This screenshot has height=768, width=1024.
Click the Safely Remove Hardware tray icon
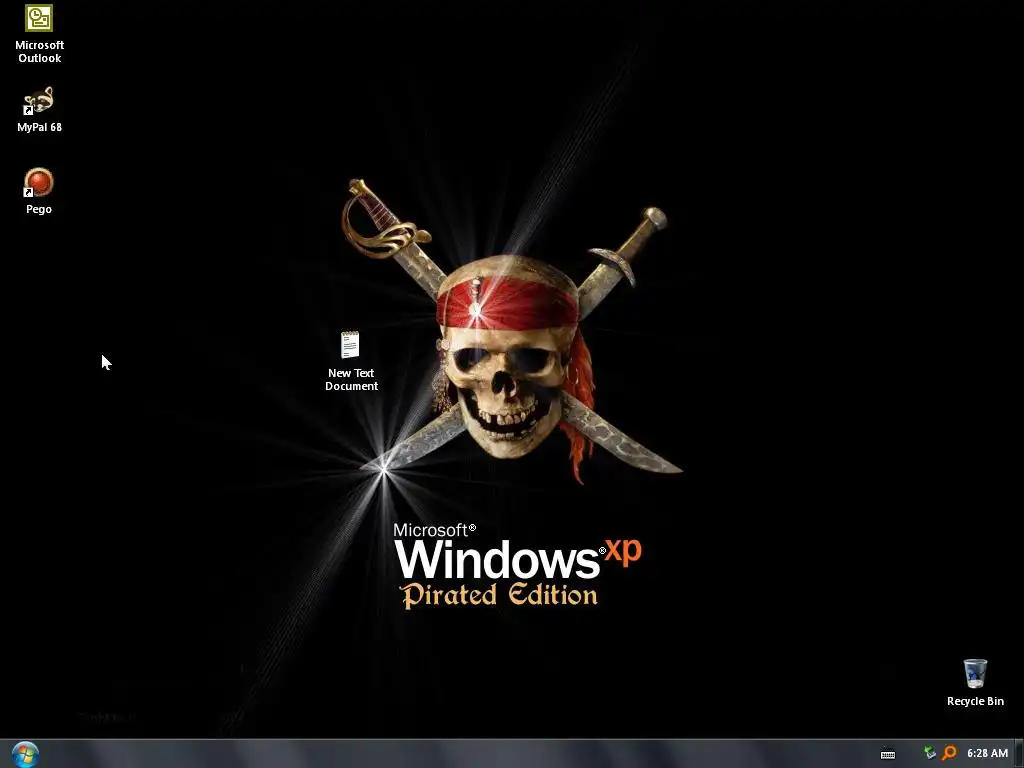(929, 753)
